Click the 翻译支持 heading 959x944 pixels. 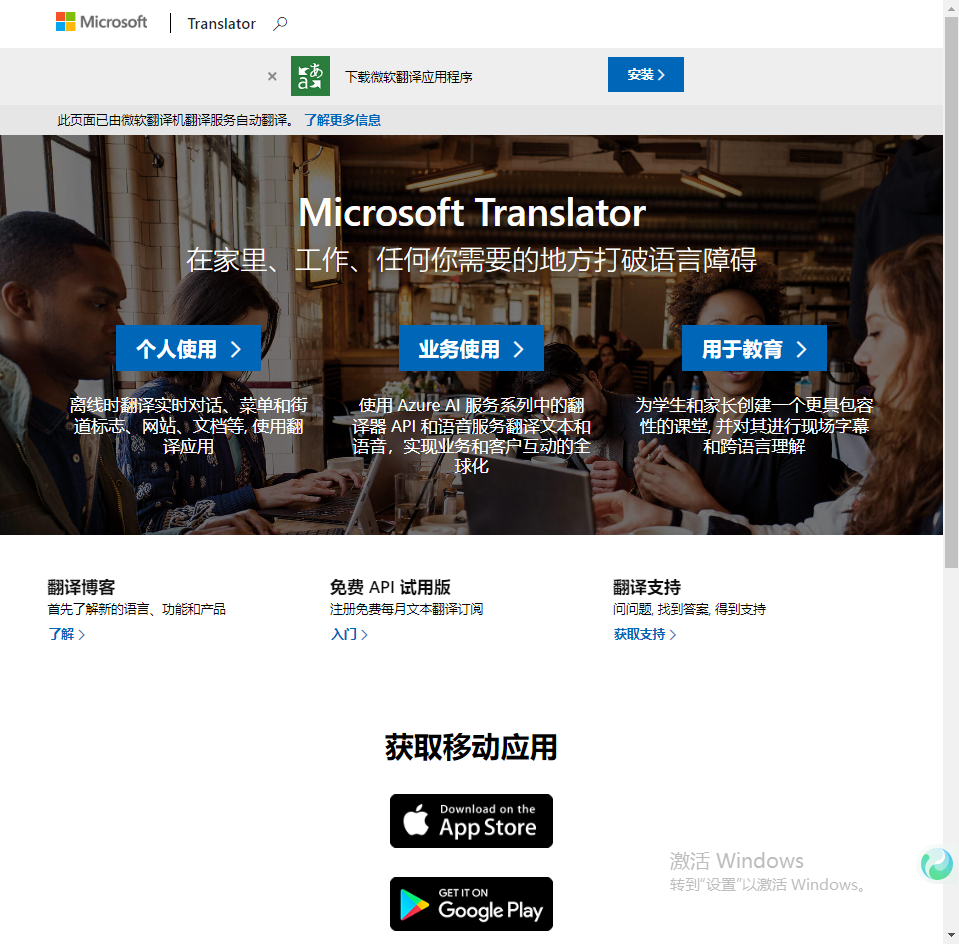coord(646,587)
